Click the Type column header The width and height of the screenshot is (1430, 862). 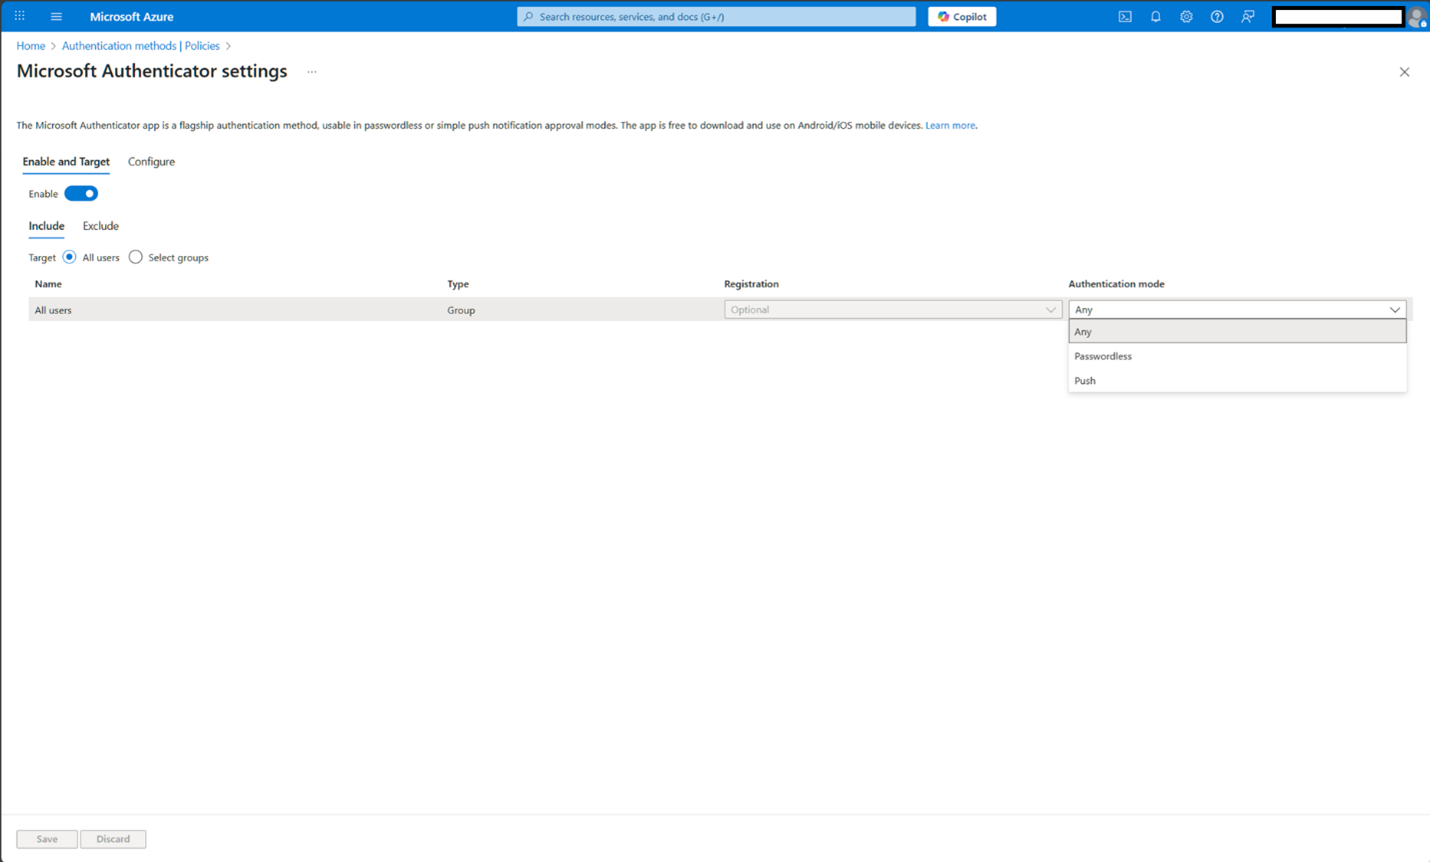[458, 284]
